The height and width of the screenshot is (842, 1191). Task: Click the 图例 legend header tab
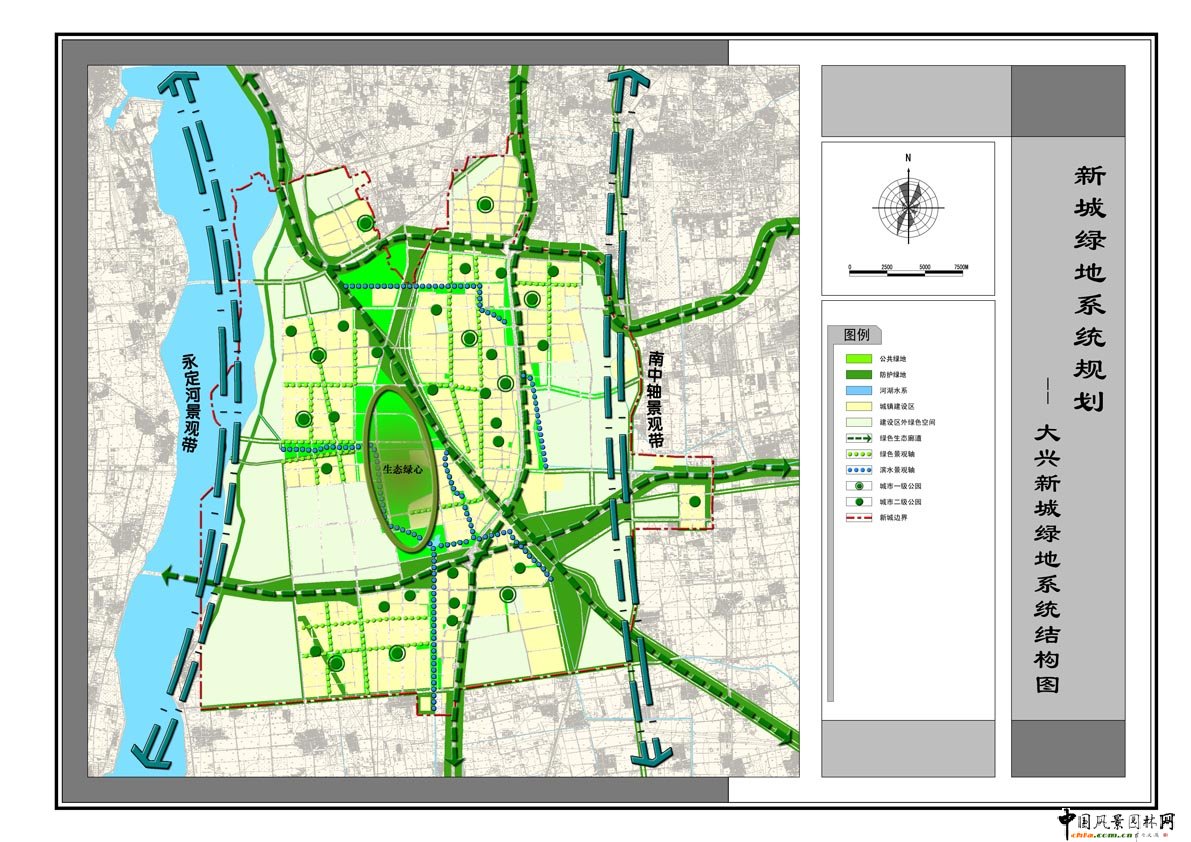pyautogui.click(x=859, y=334)
